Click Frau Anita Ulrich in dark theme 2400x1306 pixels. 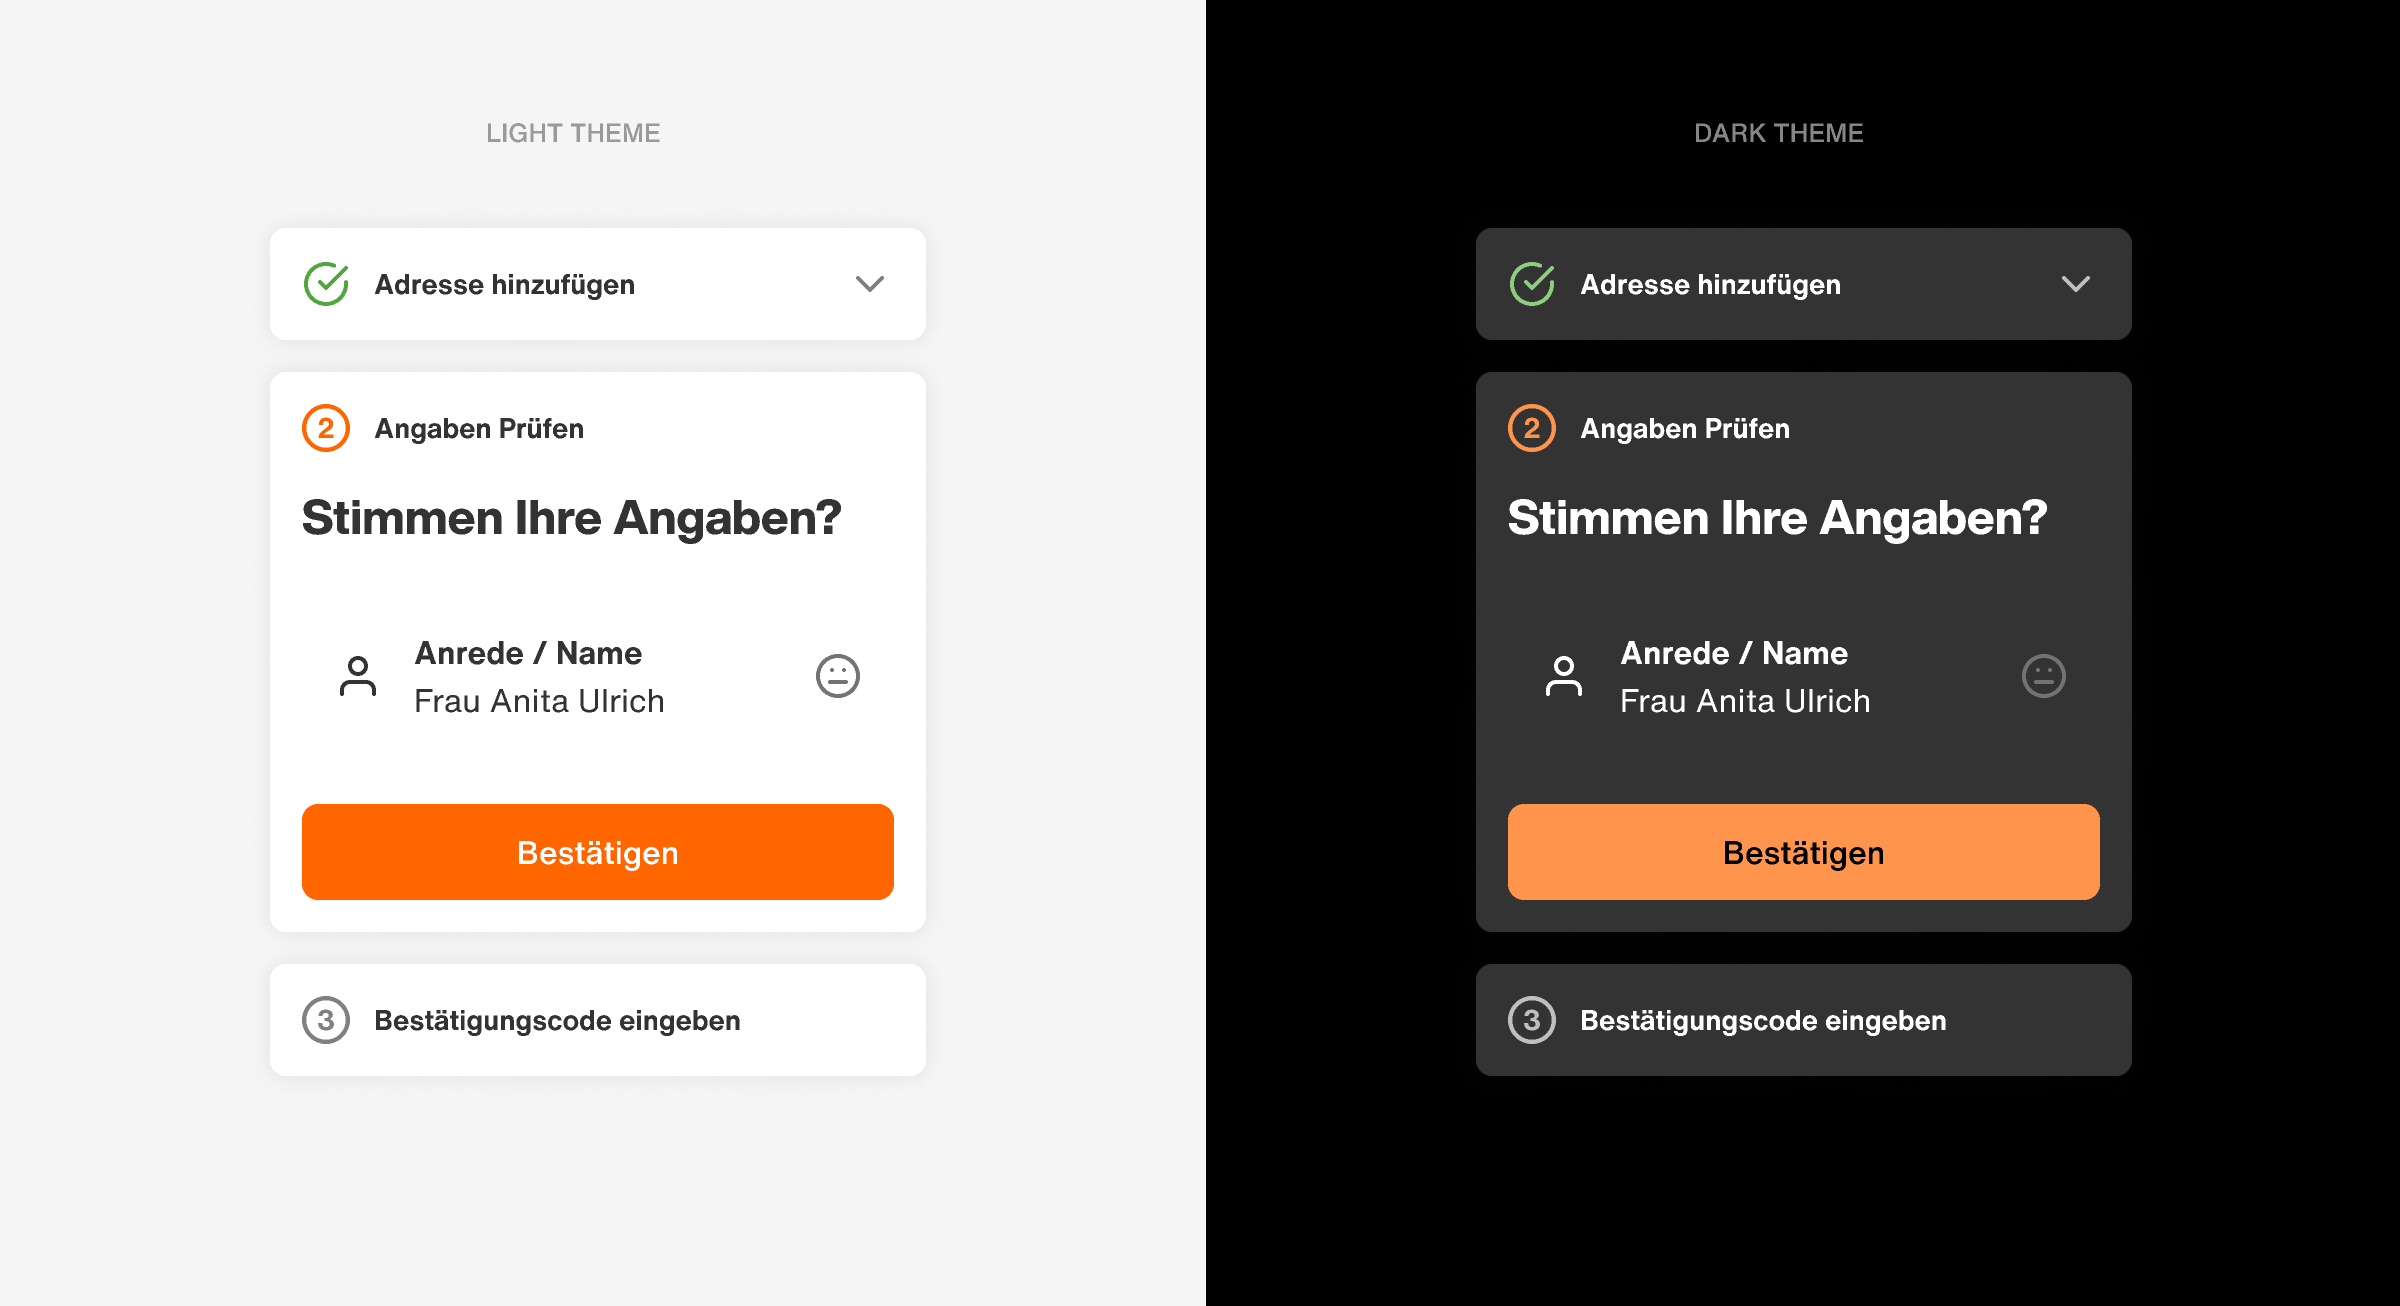tap(1745, 701)
